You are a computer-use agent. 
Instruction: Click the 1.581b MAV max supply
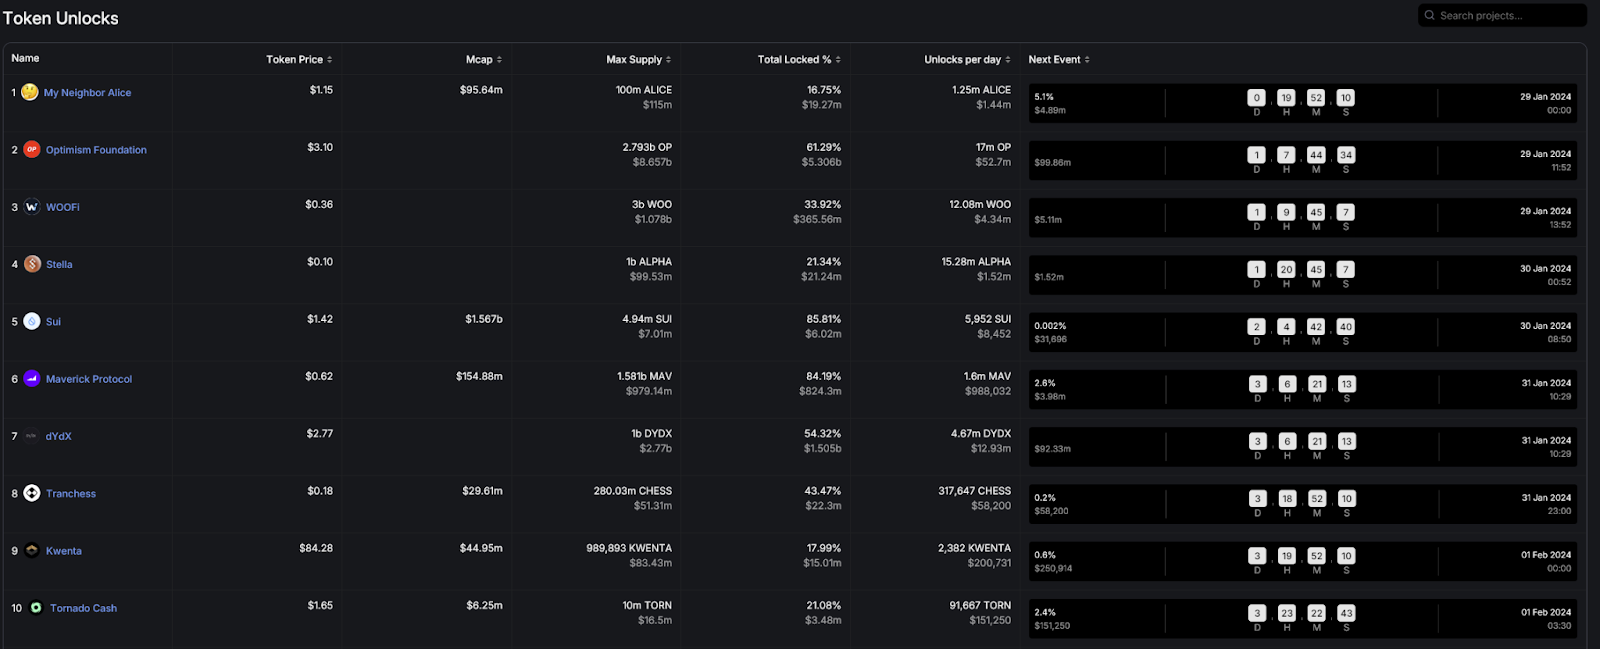(644, 376)
